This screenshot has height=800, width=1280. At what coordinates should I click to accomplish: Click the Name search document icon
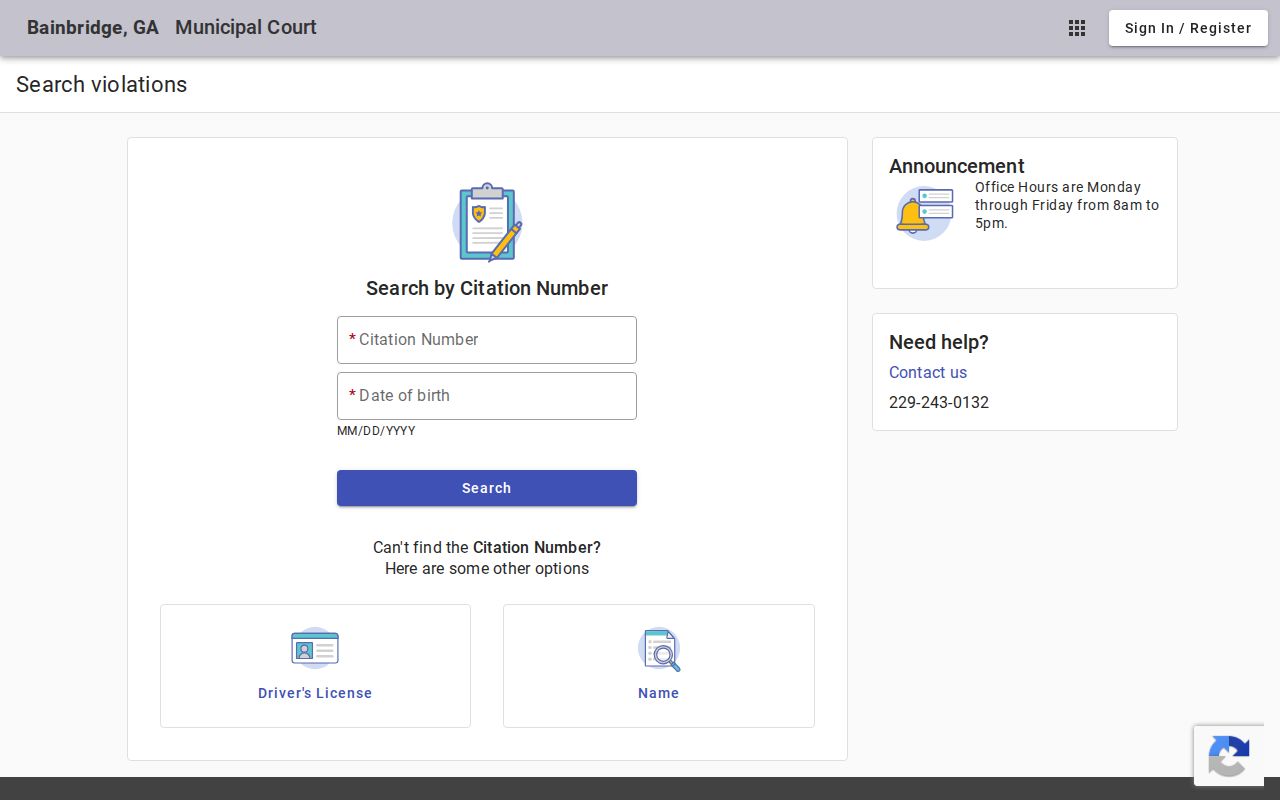[x=659, y=649]
